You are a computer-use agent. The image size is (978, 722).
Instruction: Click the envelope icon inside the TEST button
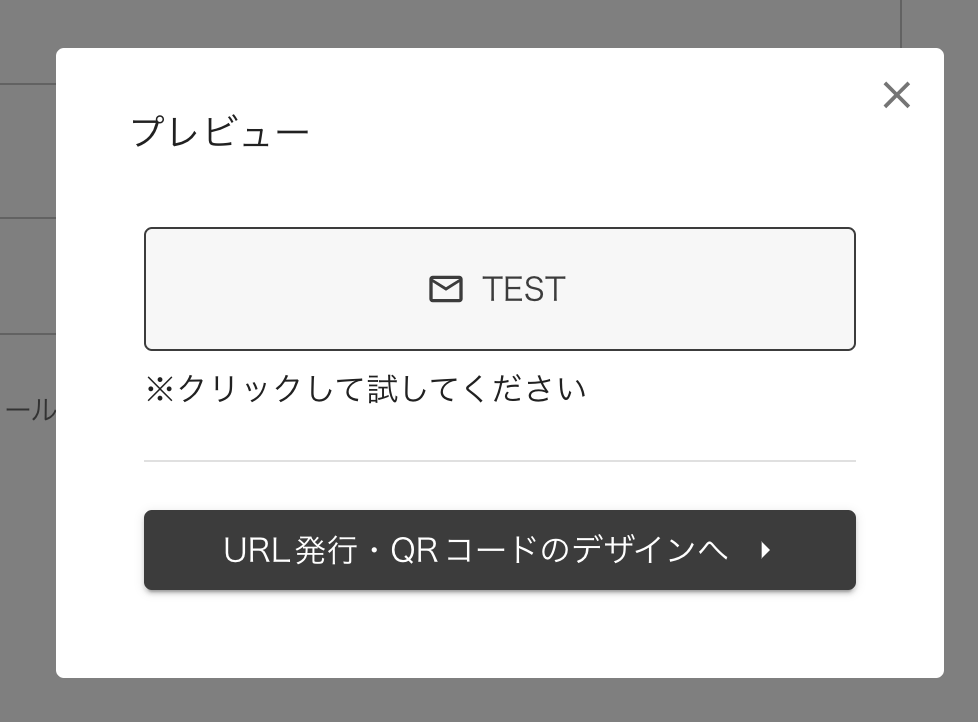click(446, 290)
